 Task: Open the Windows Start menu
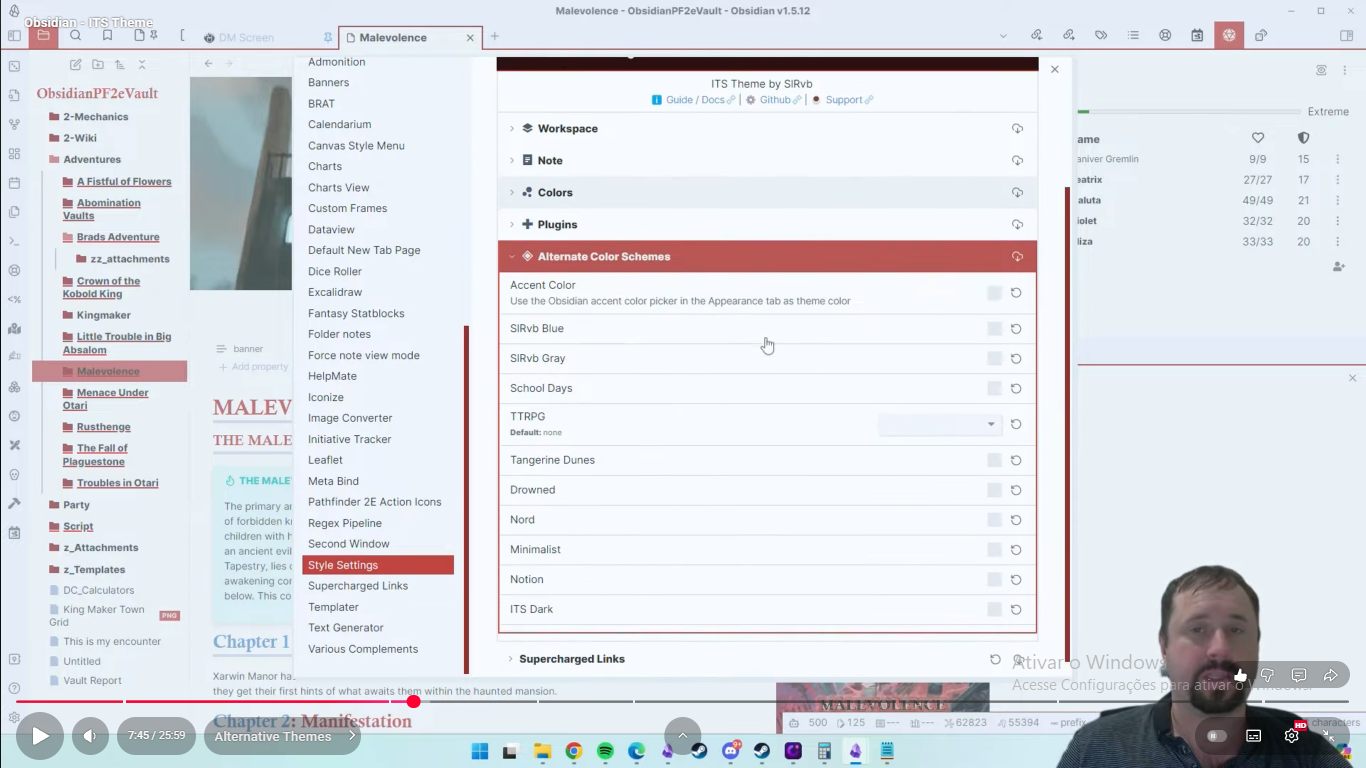(480, 751)
